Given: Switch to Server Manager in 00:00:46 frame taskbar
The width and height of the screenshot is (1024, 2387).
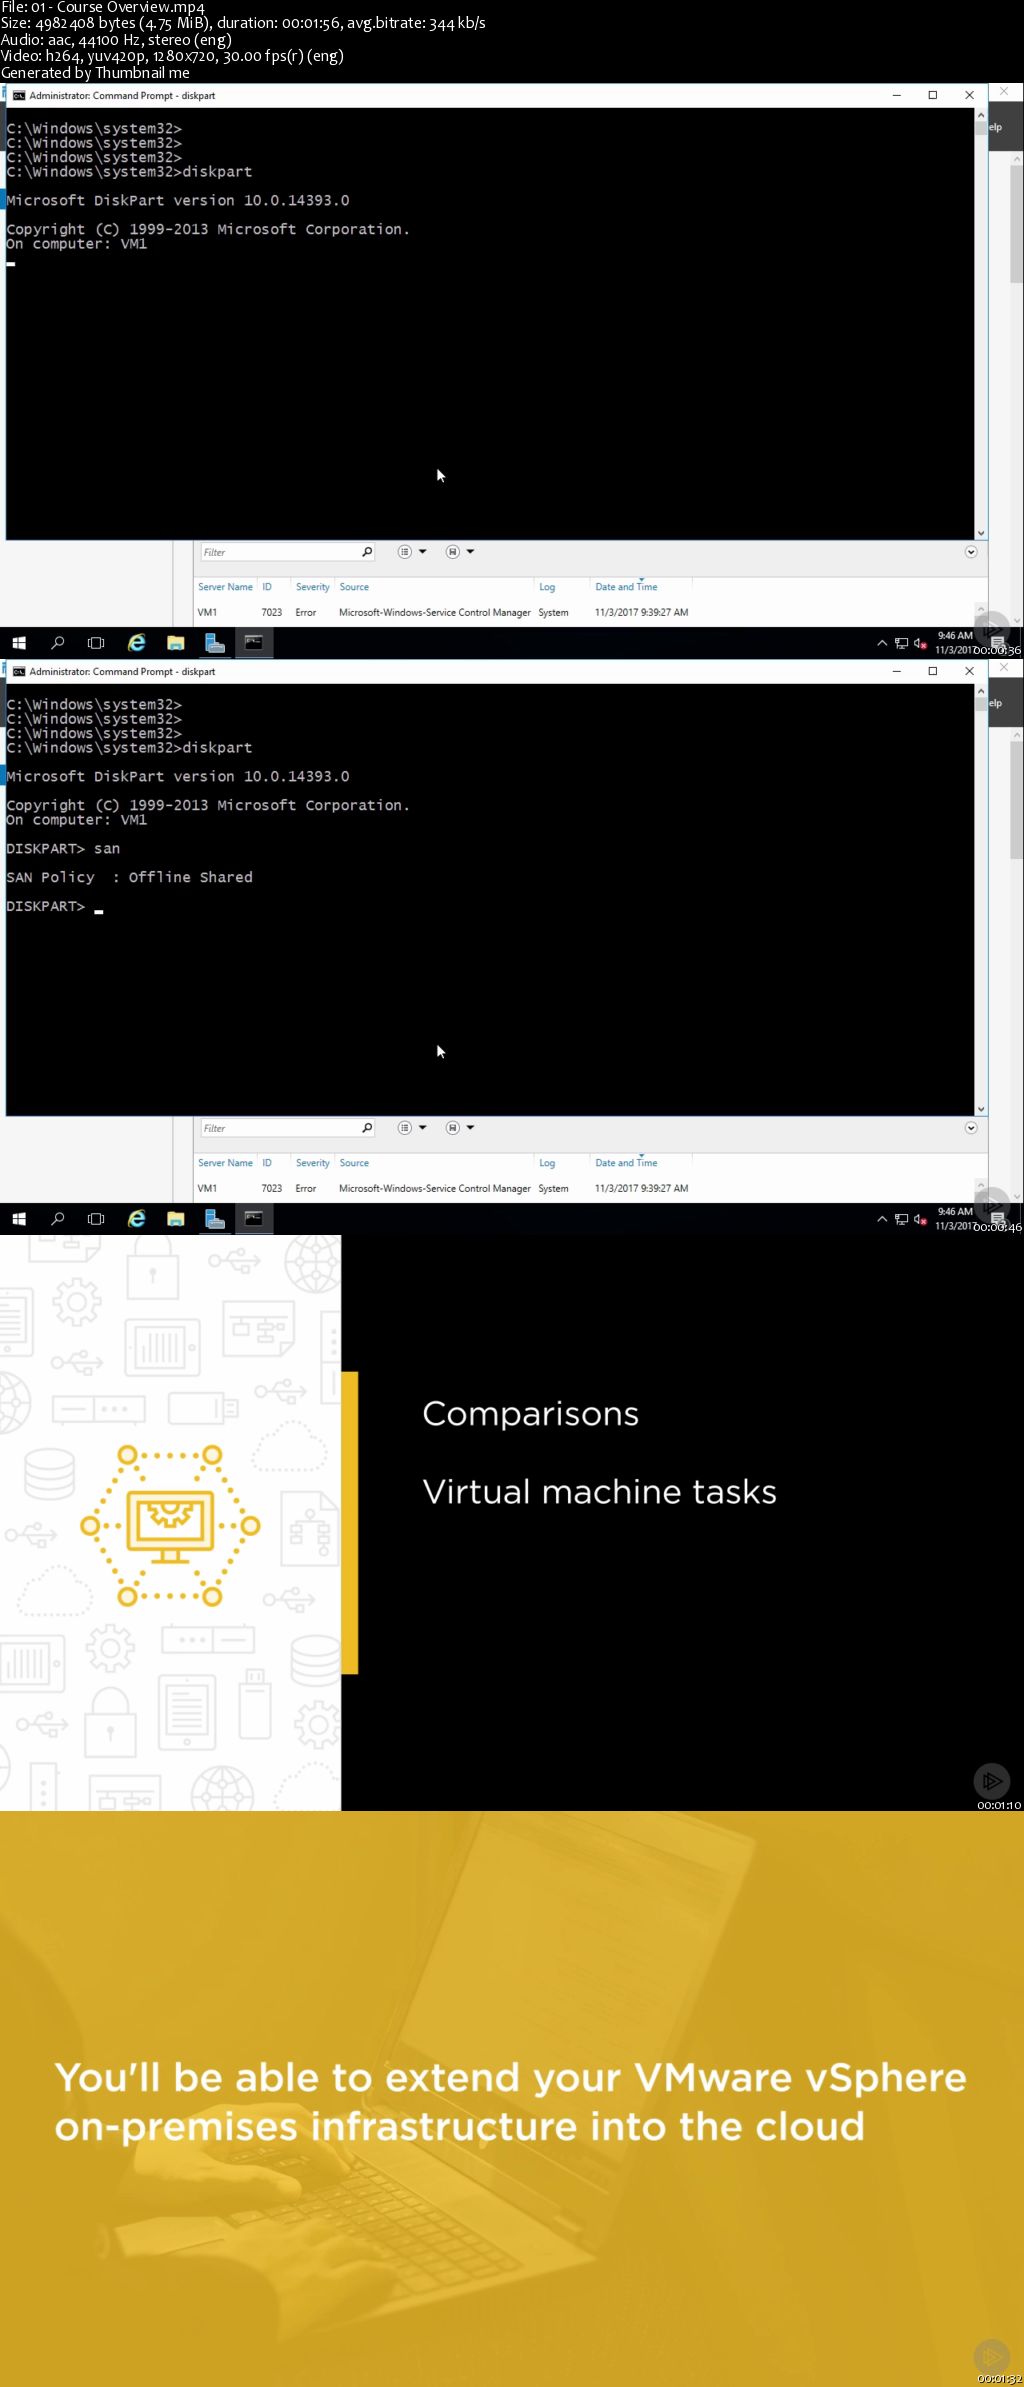Looking at the screenshot, I should point(215,1219).
